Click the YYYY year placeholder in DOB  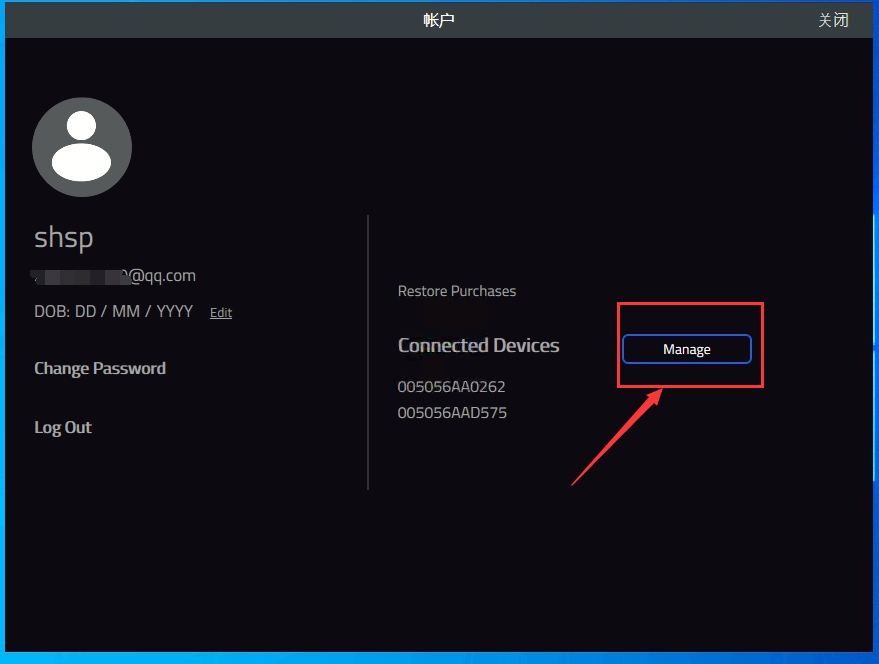click(174, 312)
